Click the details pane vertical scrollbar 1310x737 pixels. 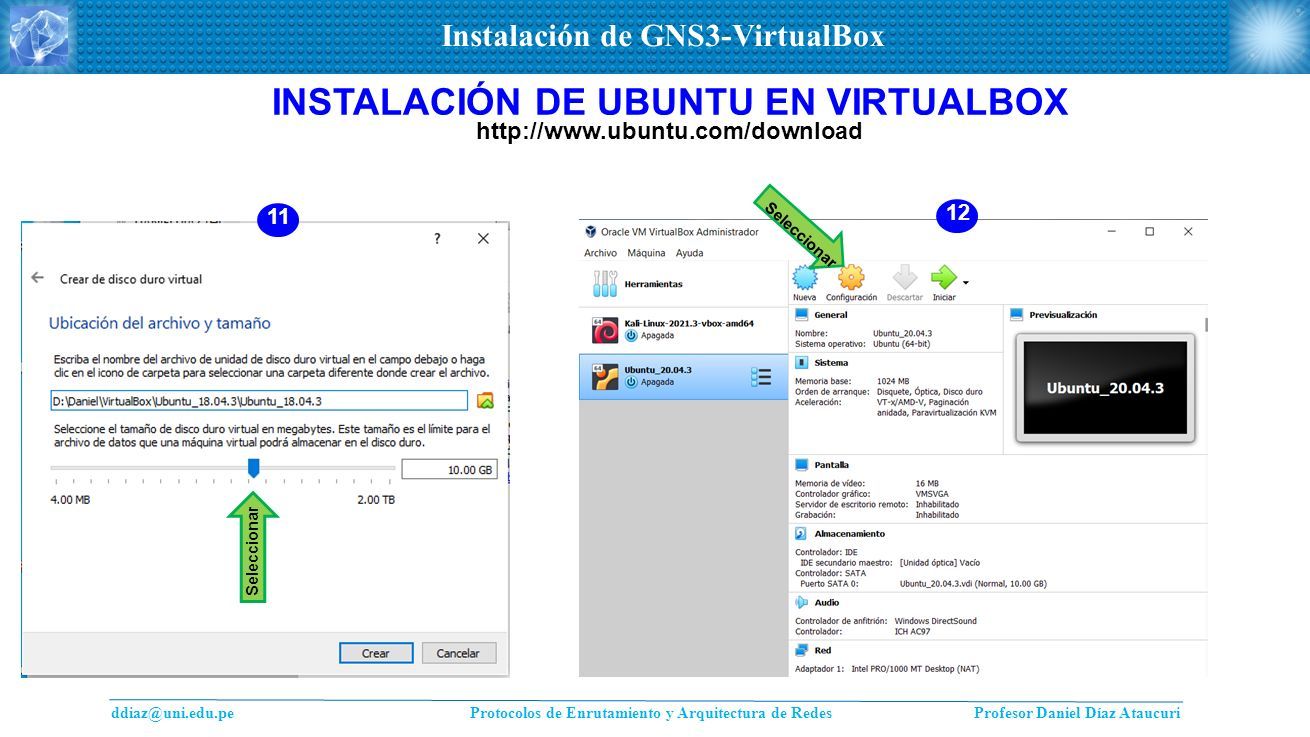1205,324
